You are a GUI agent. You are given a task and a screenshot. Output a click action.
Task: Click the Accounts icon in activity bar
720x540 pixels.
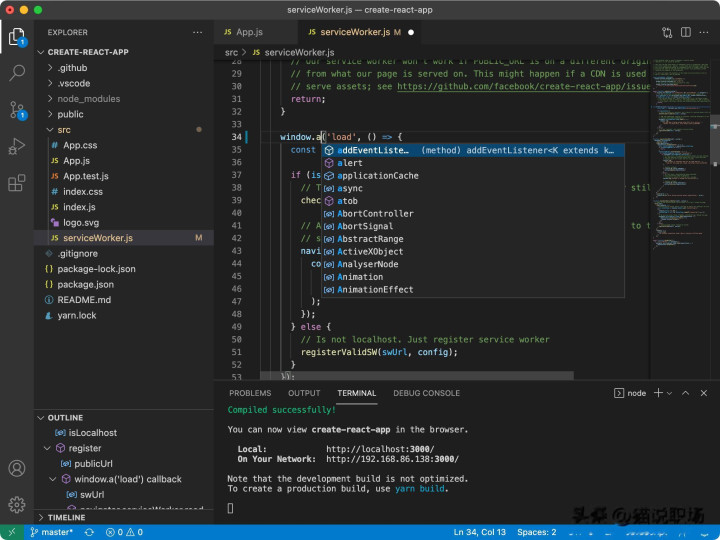coord(17,468)
